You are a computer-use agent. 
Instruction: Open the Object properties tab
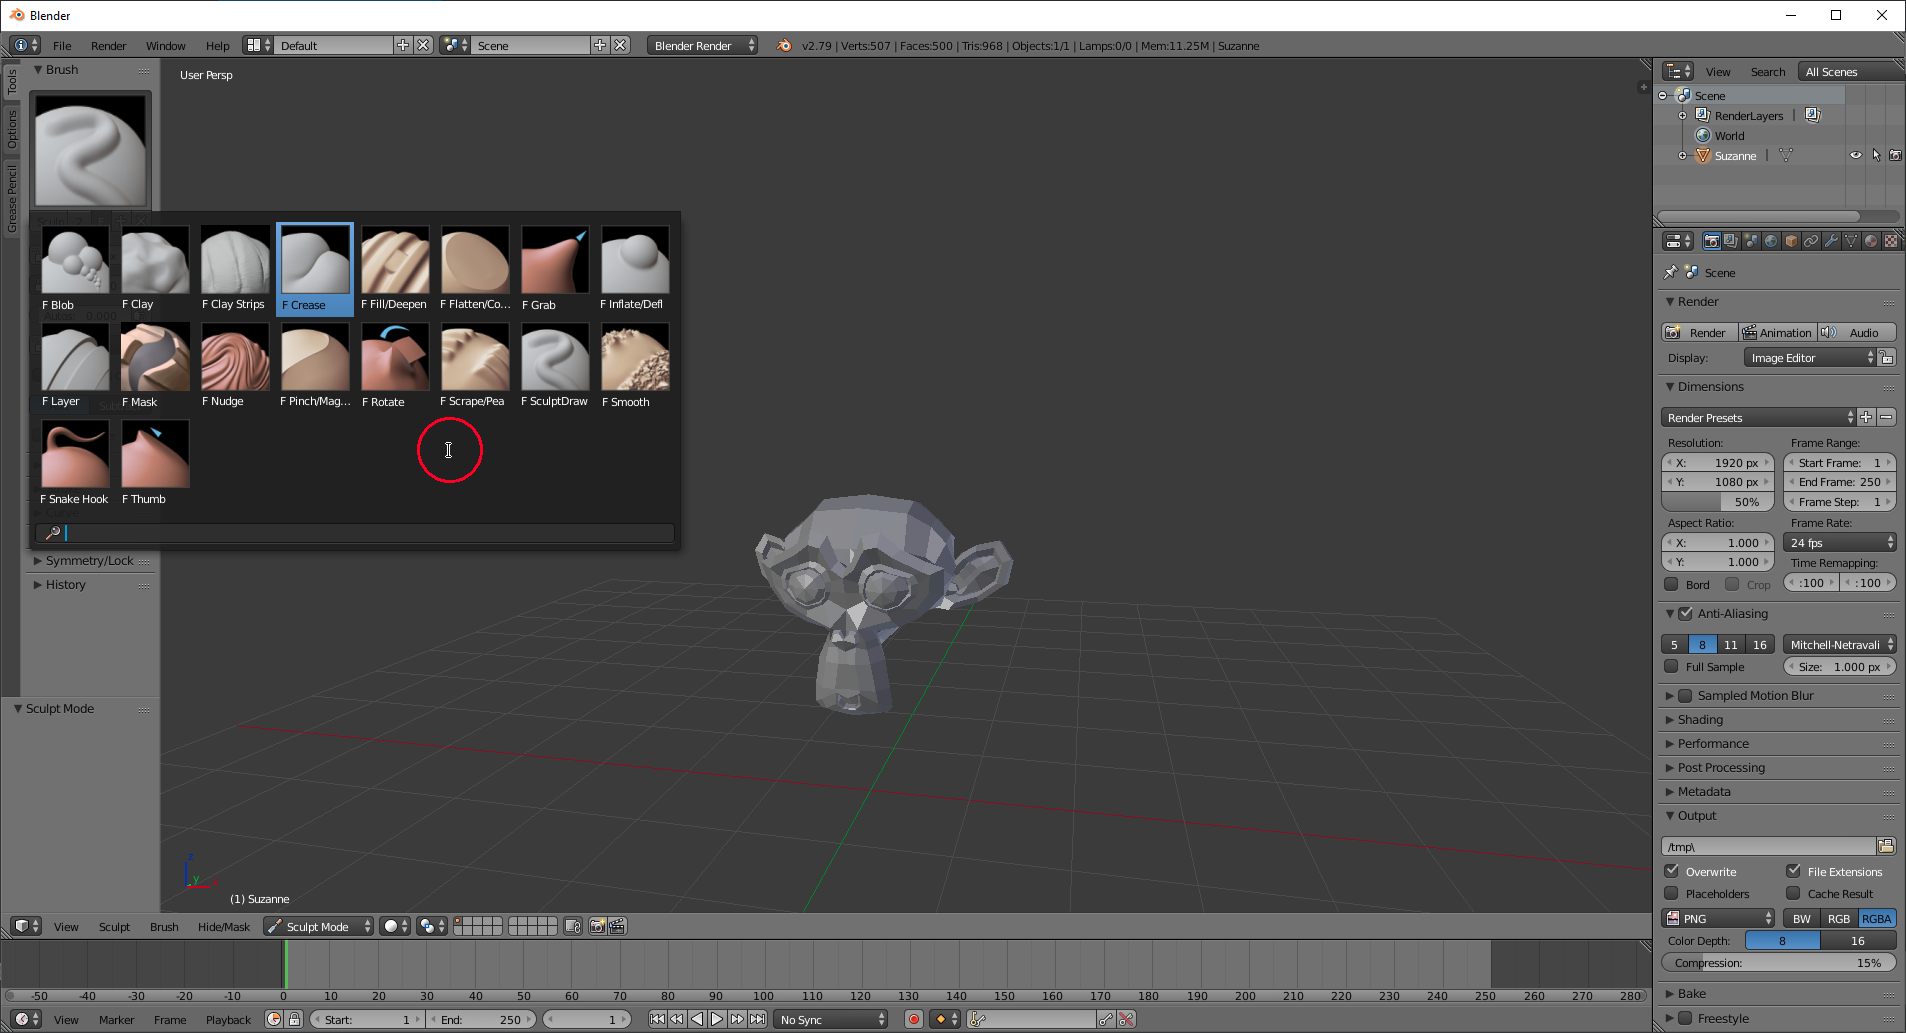click(x=1791, y=241)
